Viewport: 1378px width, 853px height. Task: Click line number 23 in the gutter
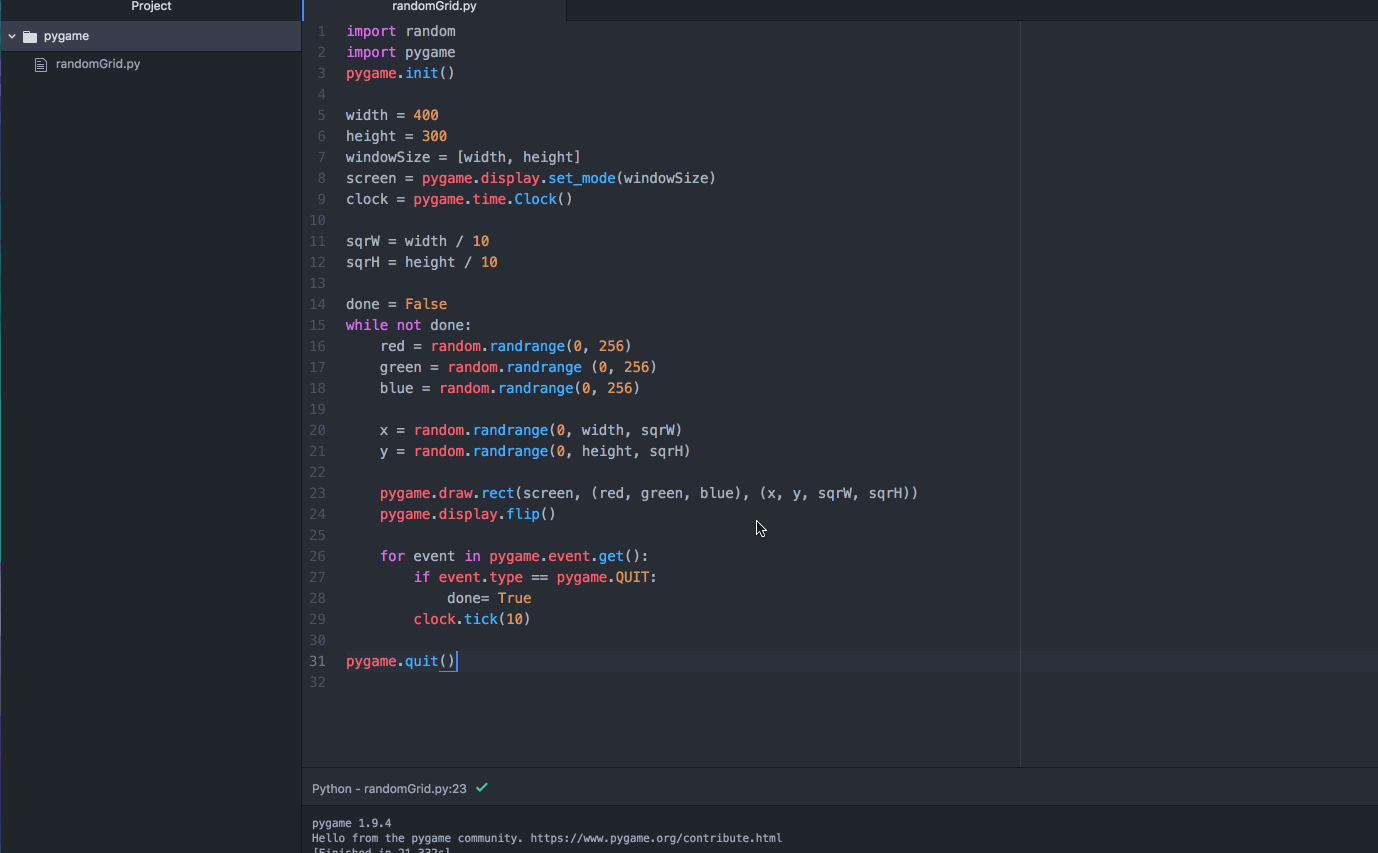[x=318, y=493]
